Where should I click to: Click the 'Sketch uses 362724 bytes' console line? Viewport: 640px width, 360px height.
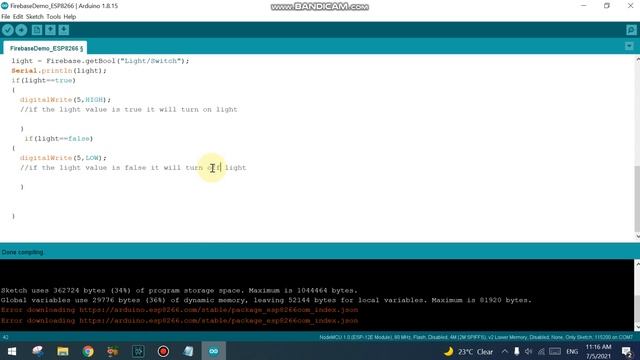(x=179, y=291)
